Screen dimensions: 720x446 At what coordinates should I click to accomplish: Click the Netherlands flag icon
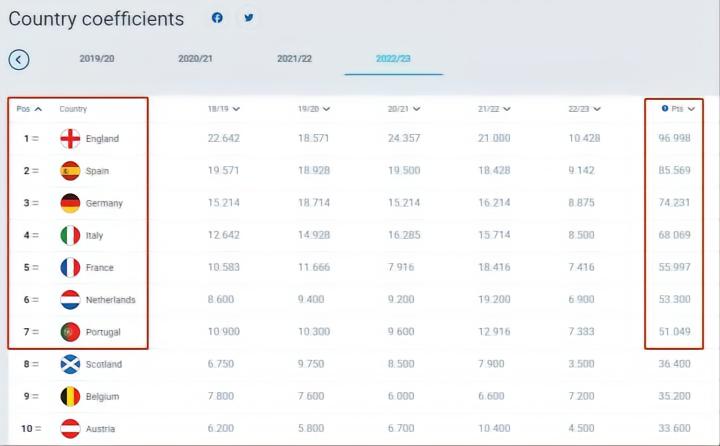point(70,299)
